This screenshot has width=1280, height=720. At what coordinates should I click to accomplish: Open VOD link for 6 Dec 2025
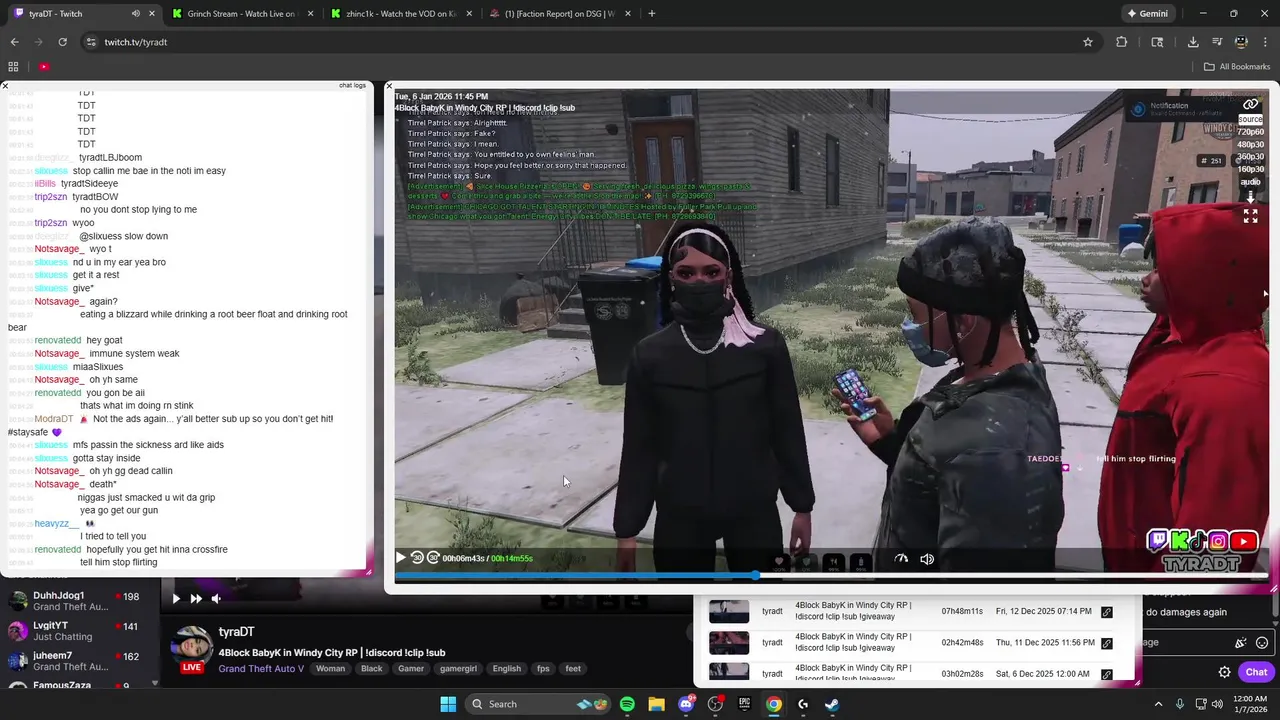pos(1106,674)
